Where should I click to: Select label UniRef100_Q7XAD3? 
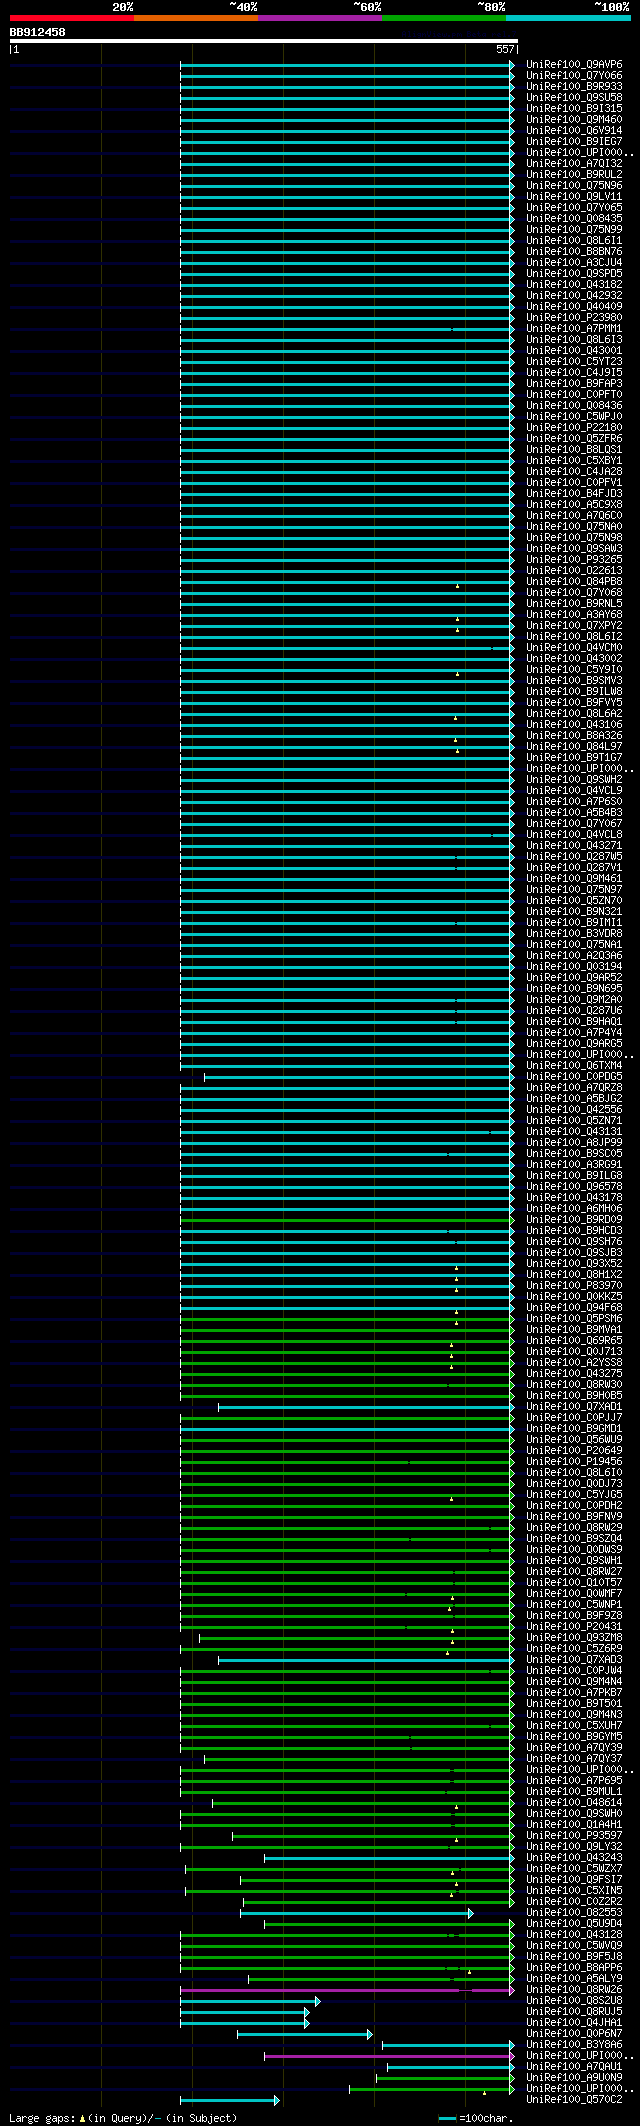(574, 1659)
